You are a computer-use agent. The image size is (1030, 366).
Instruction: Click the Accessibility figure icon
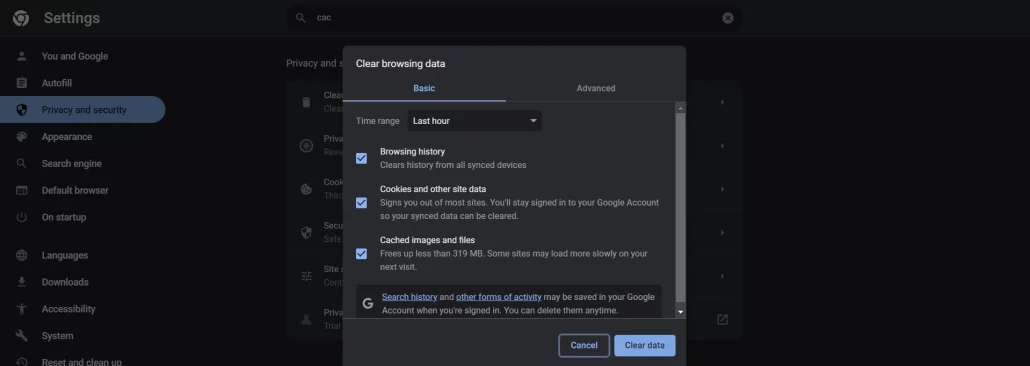(x=22, y=309)
